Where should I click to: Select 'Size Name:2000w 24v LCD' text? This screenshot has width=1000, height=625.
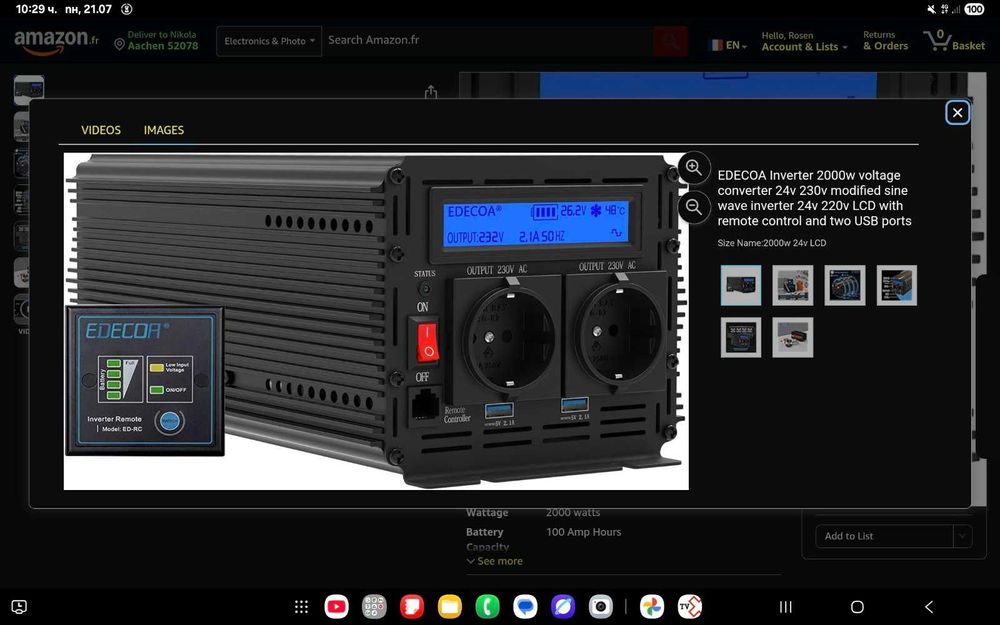[772, 243]
